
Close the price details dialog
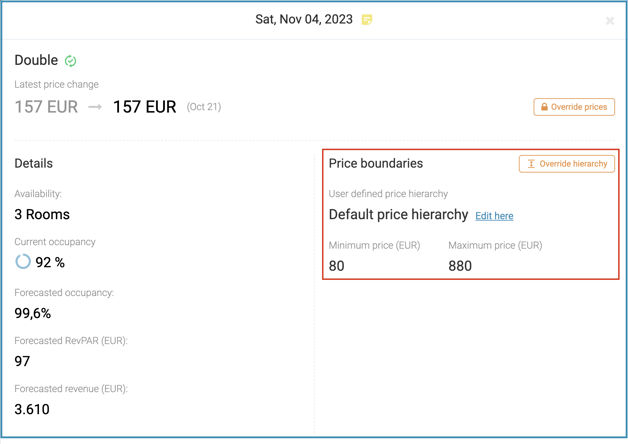[610, 21]
